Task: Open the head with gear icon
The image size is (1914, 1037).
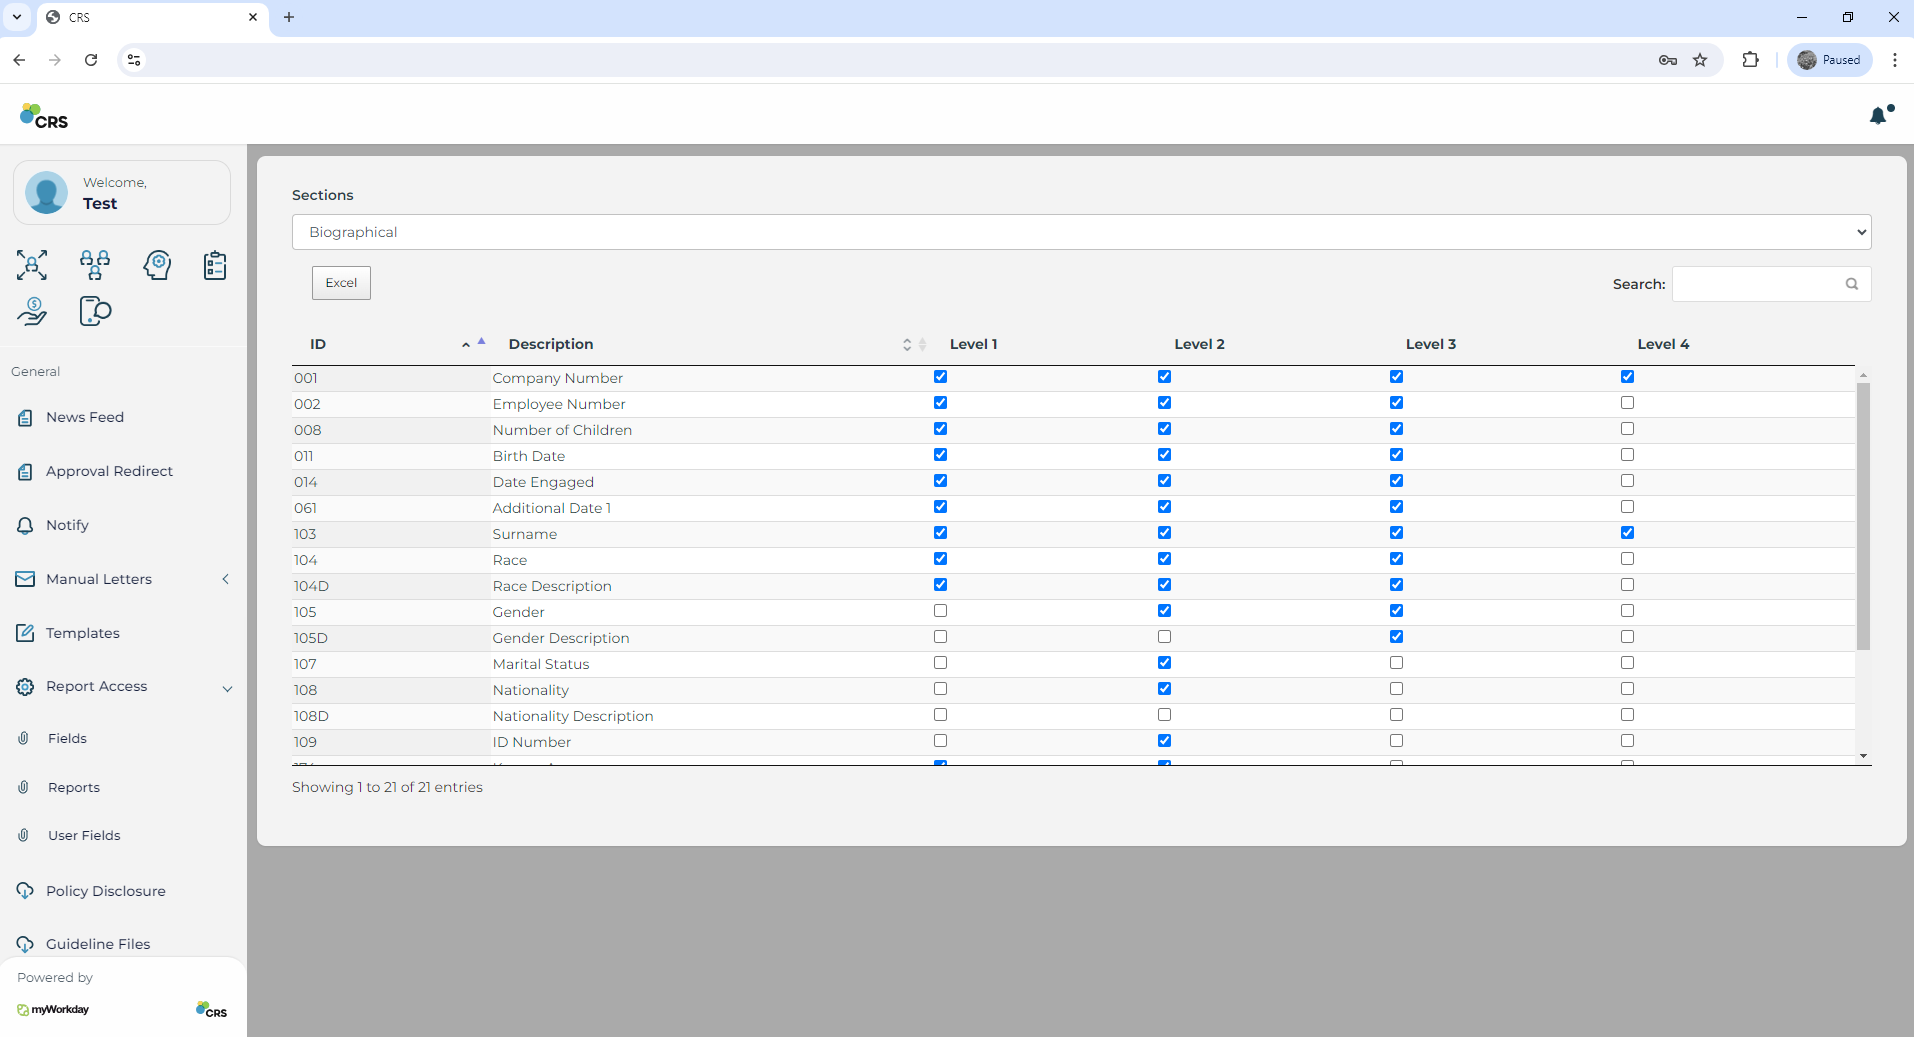Action: point(157,265)
